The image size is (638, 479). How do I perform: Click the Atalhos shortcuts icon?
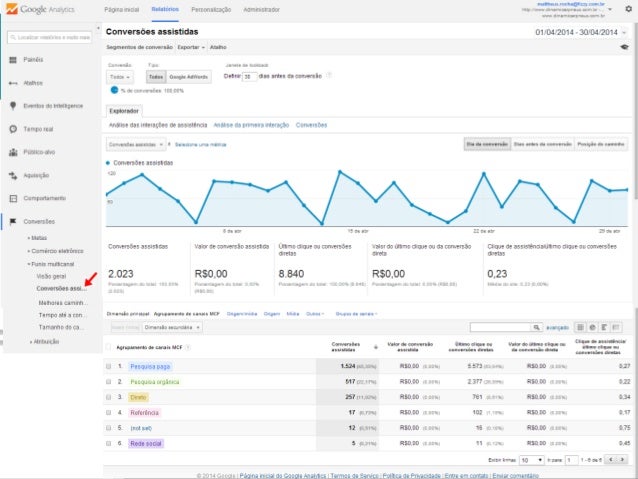[12, 83]
